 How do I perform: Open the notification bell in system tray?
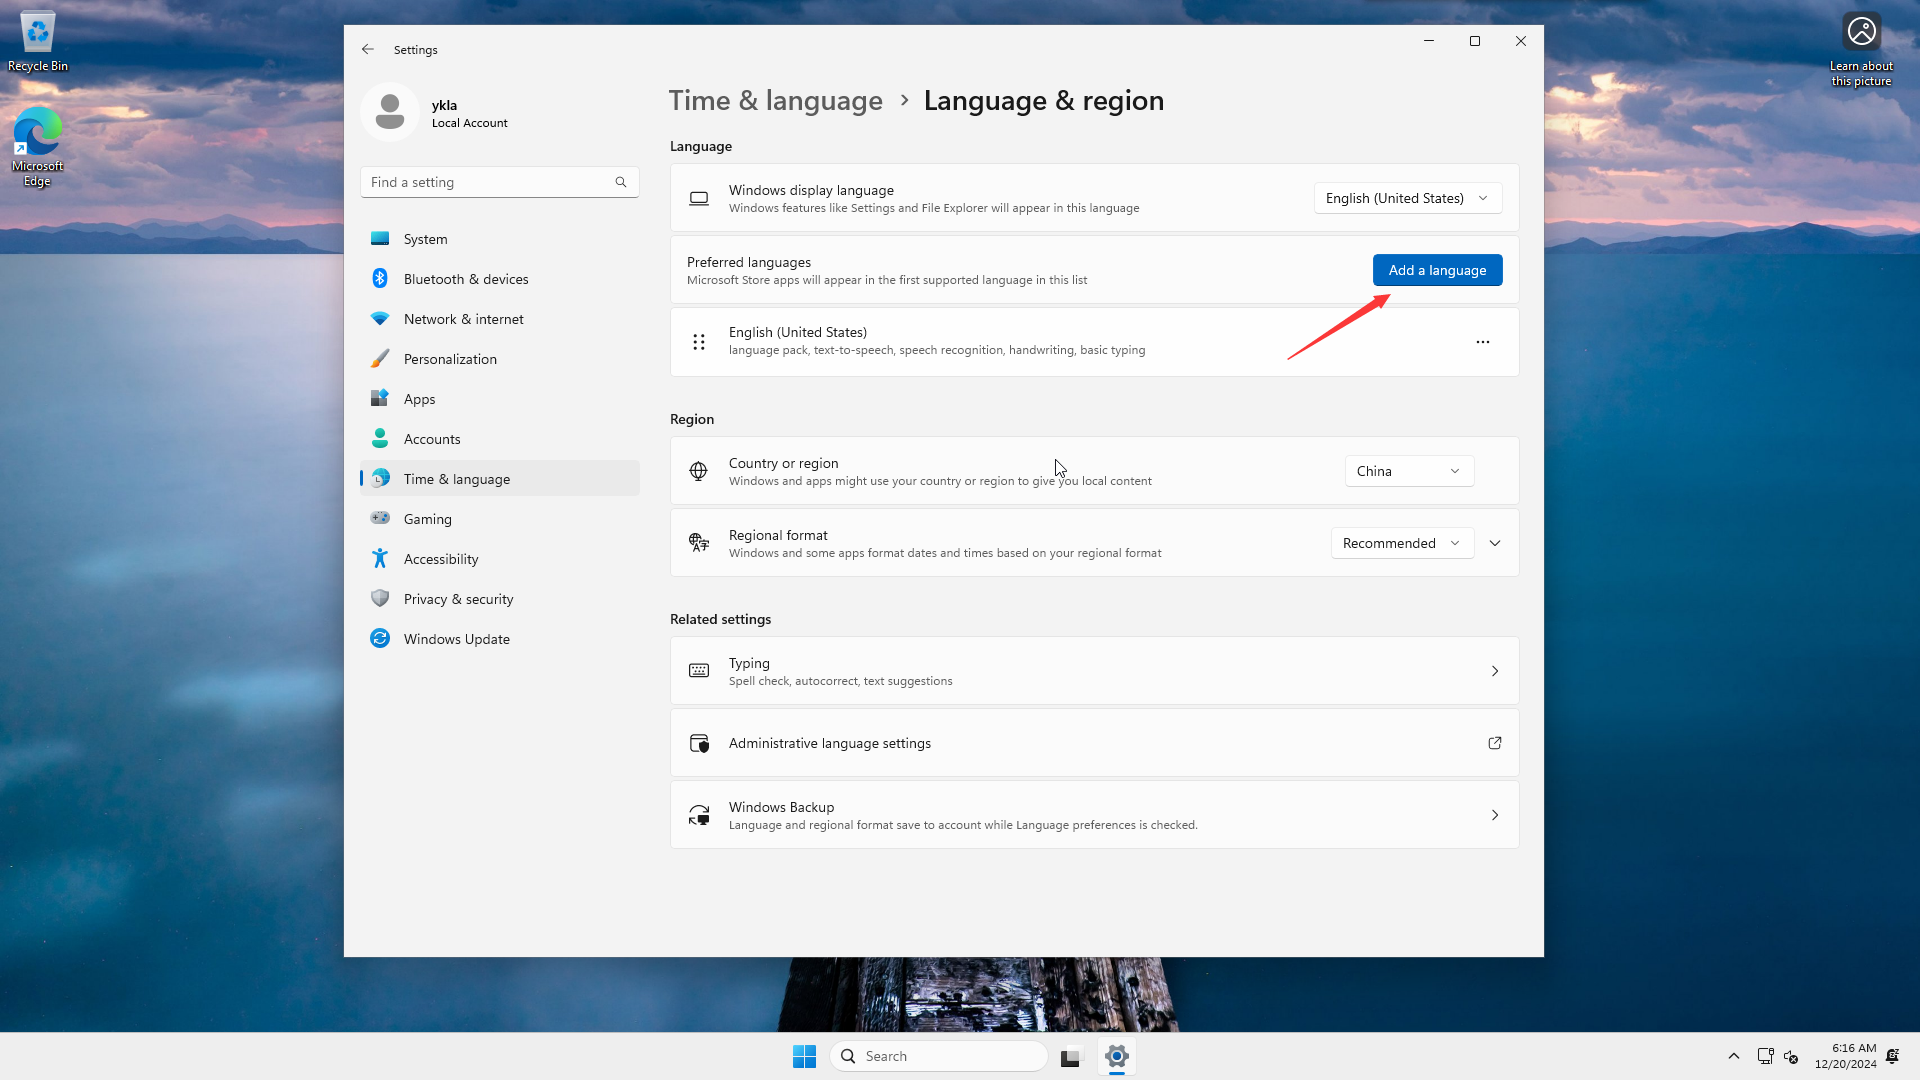(1893, 1056)
